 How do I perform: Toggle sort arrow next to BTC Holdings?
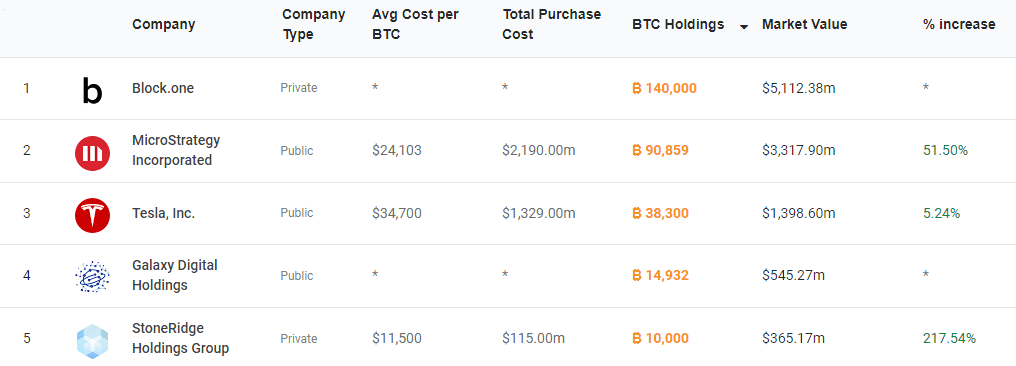pos(744,26)
